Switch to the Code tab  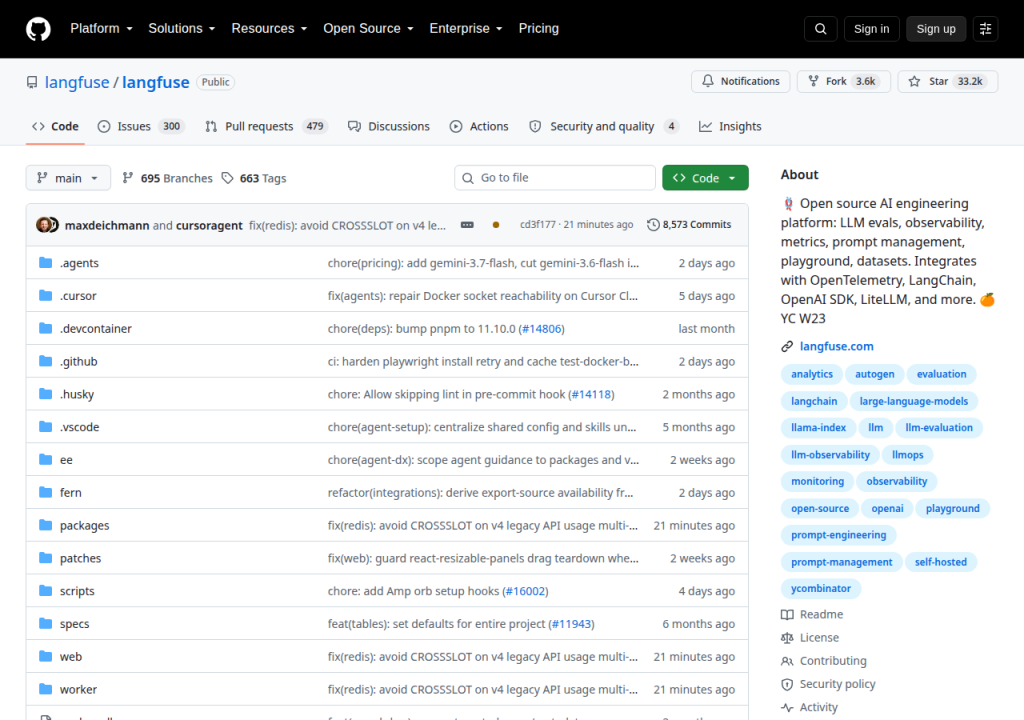(56, 126)
